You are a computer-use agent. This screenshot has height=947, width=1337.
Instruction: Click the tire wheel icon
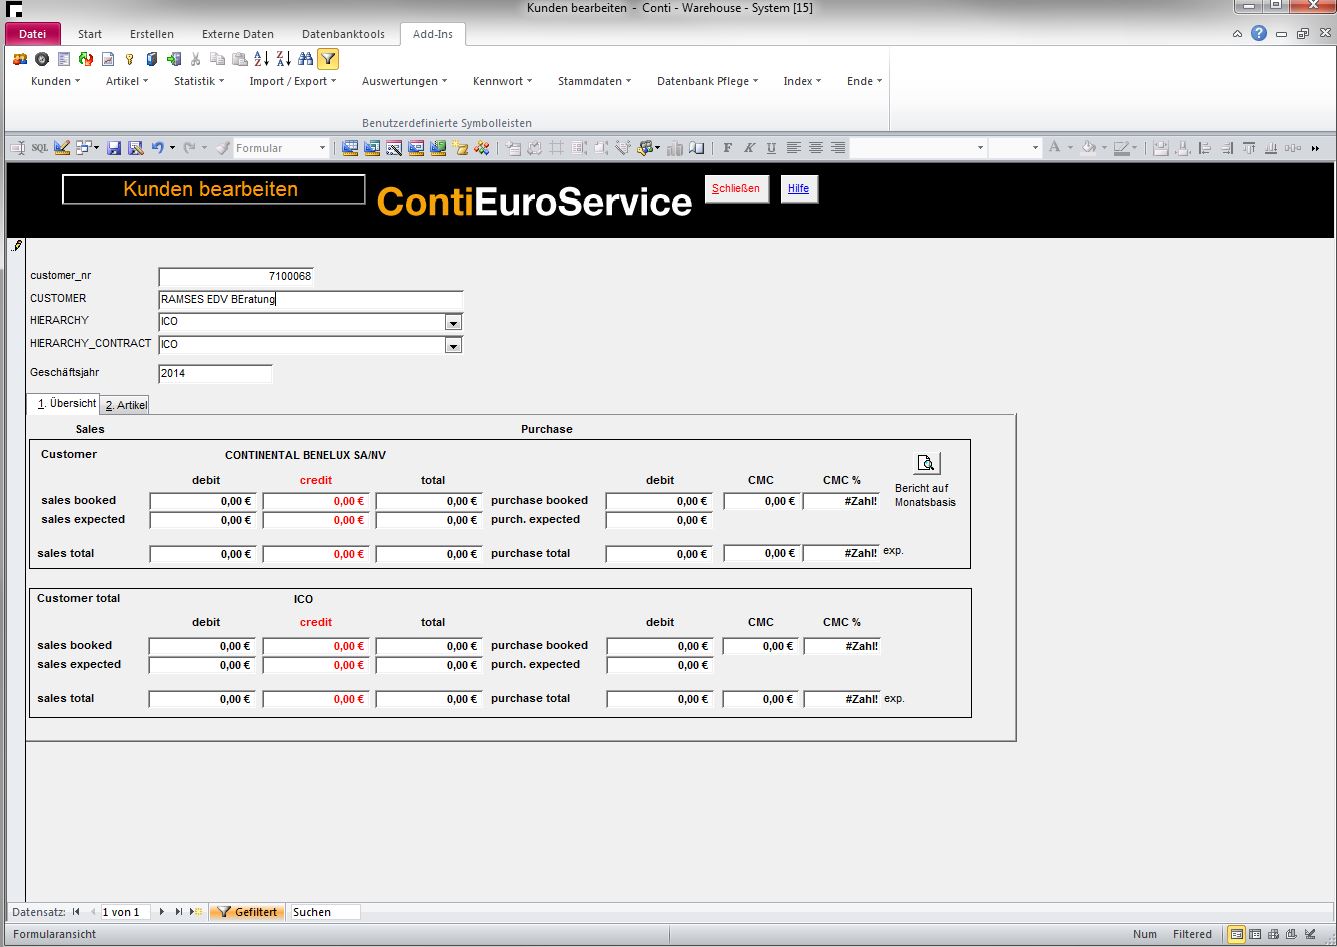point(42,59)
